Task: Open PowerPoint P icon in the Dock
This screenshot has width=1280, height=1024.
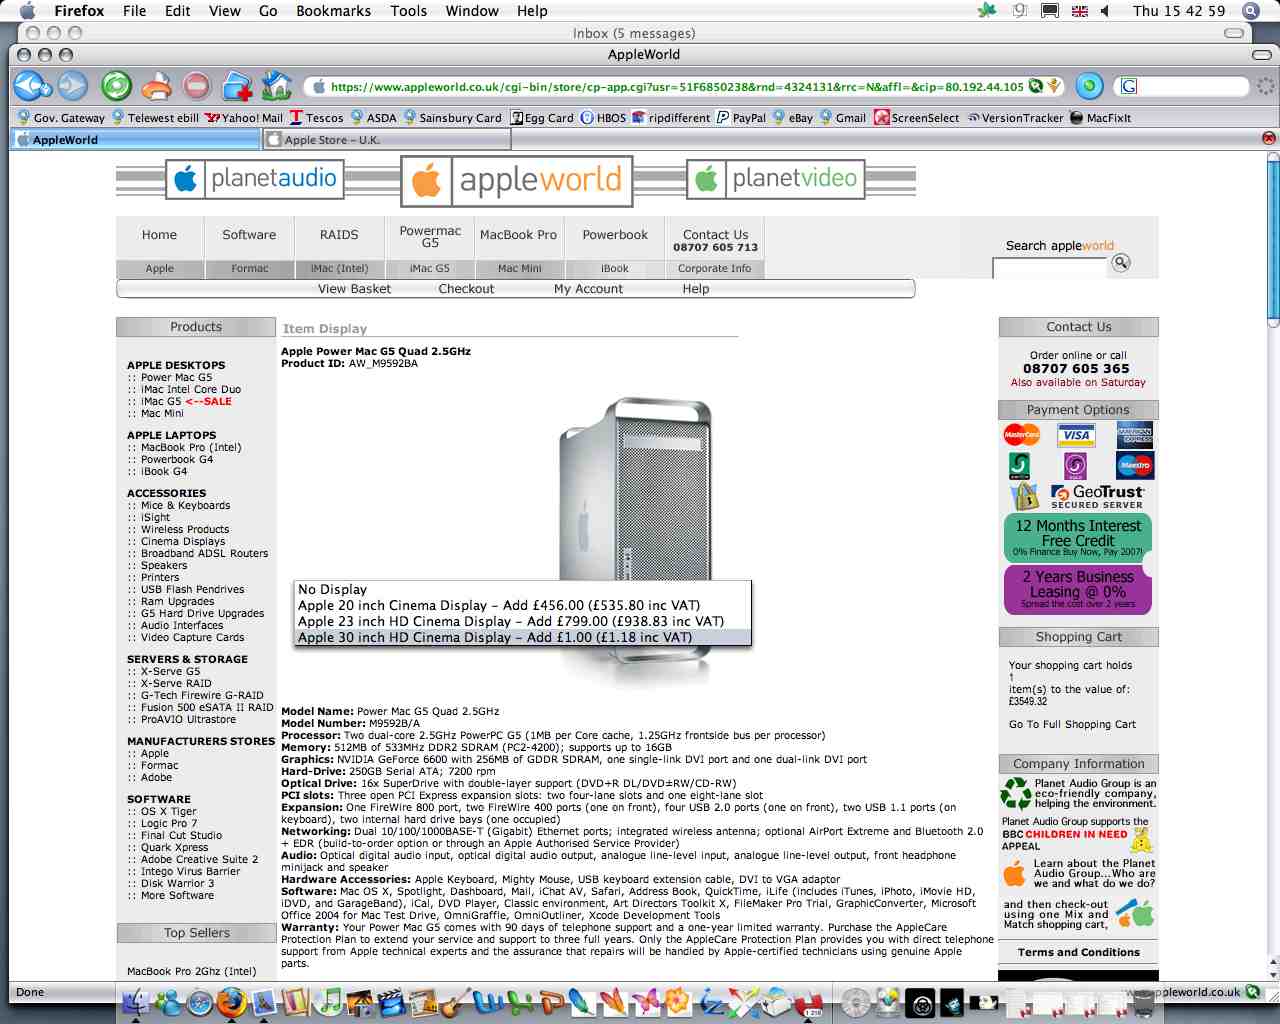Action: pos(551,1001)
